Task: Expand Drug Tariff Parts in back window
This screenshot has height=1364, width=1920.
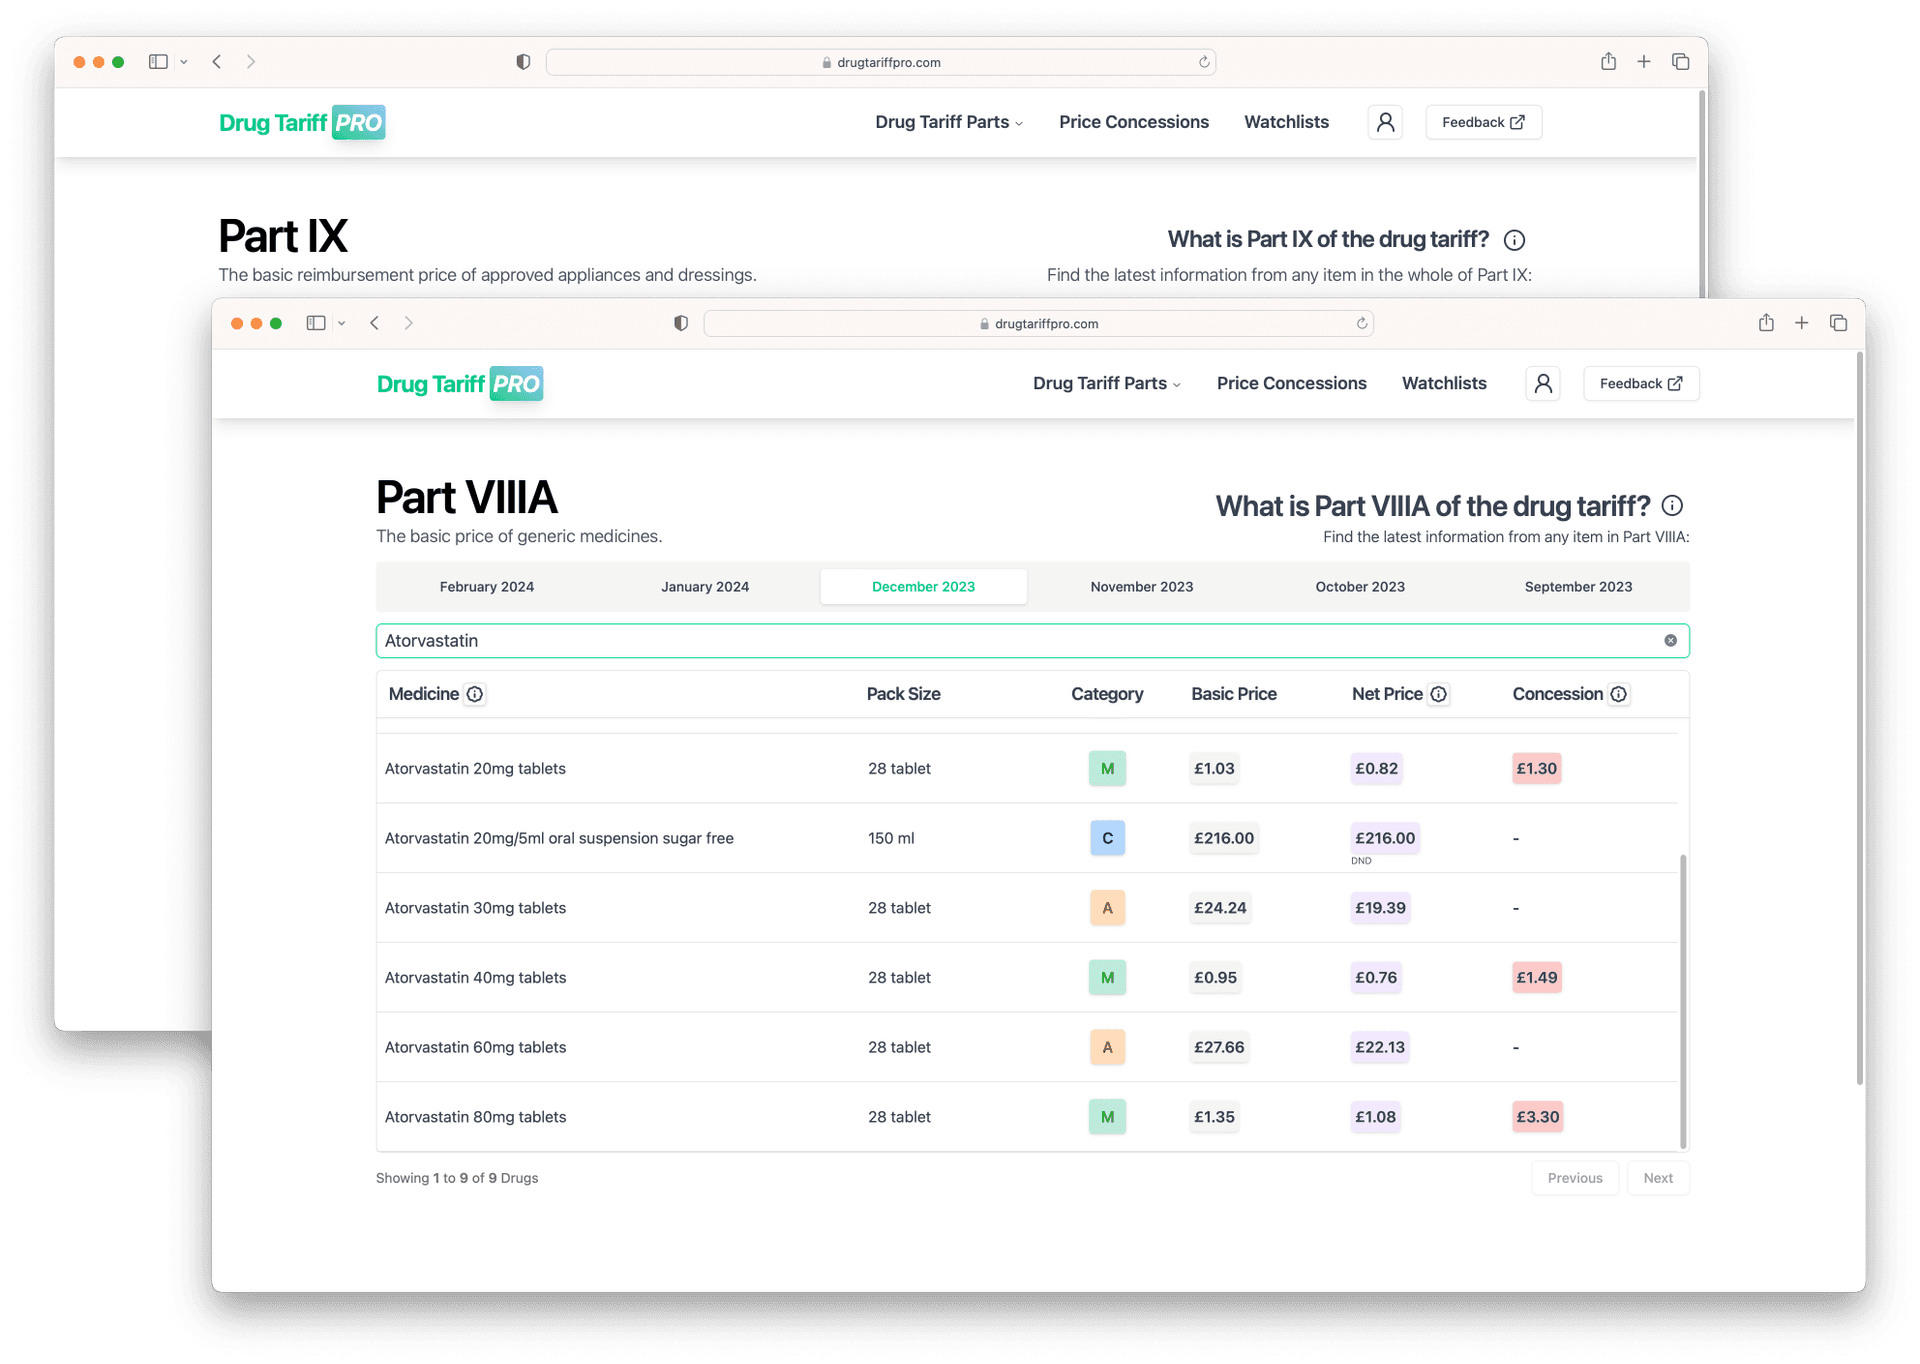Action: (948, 122)
